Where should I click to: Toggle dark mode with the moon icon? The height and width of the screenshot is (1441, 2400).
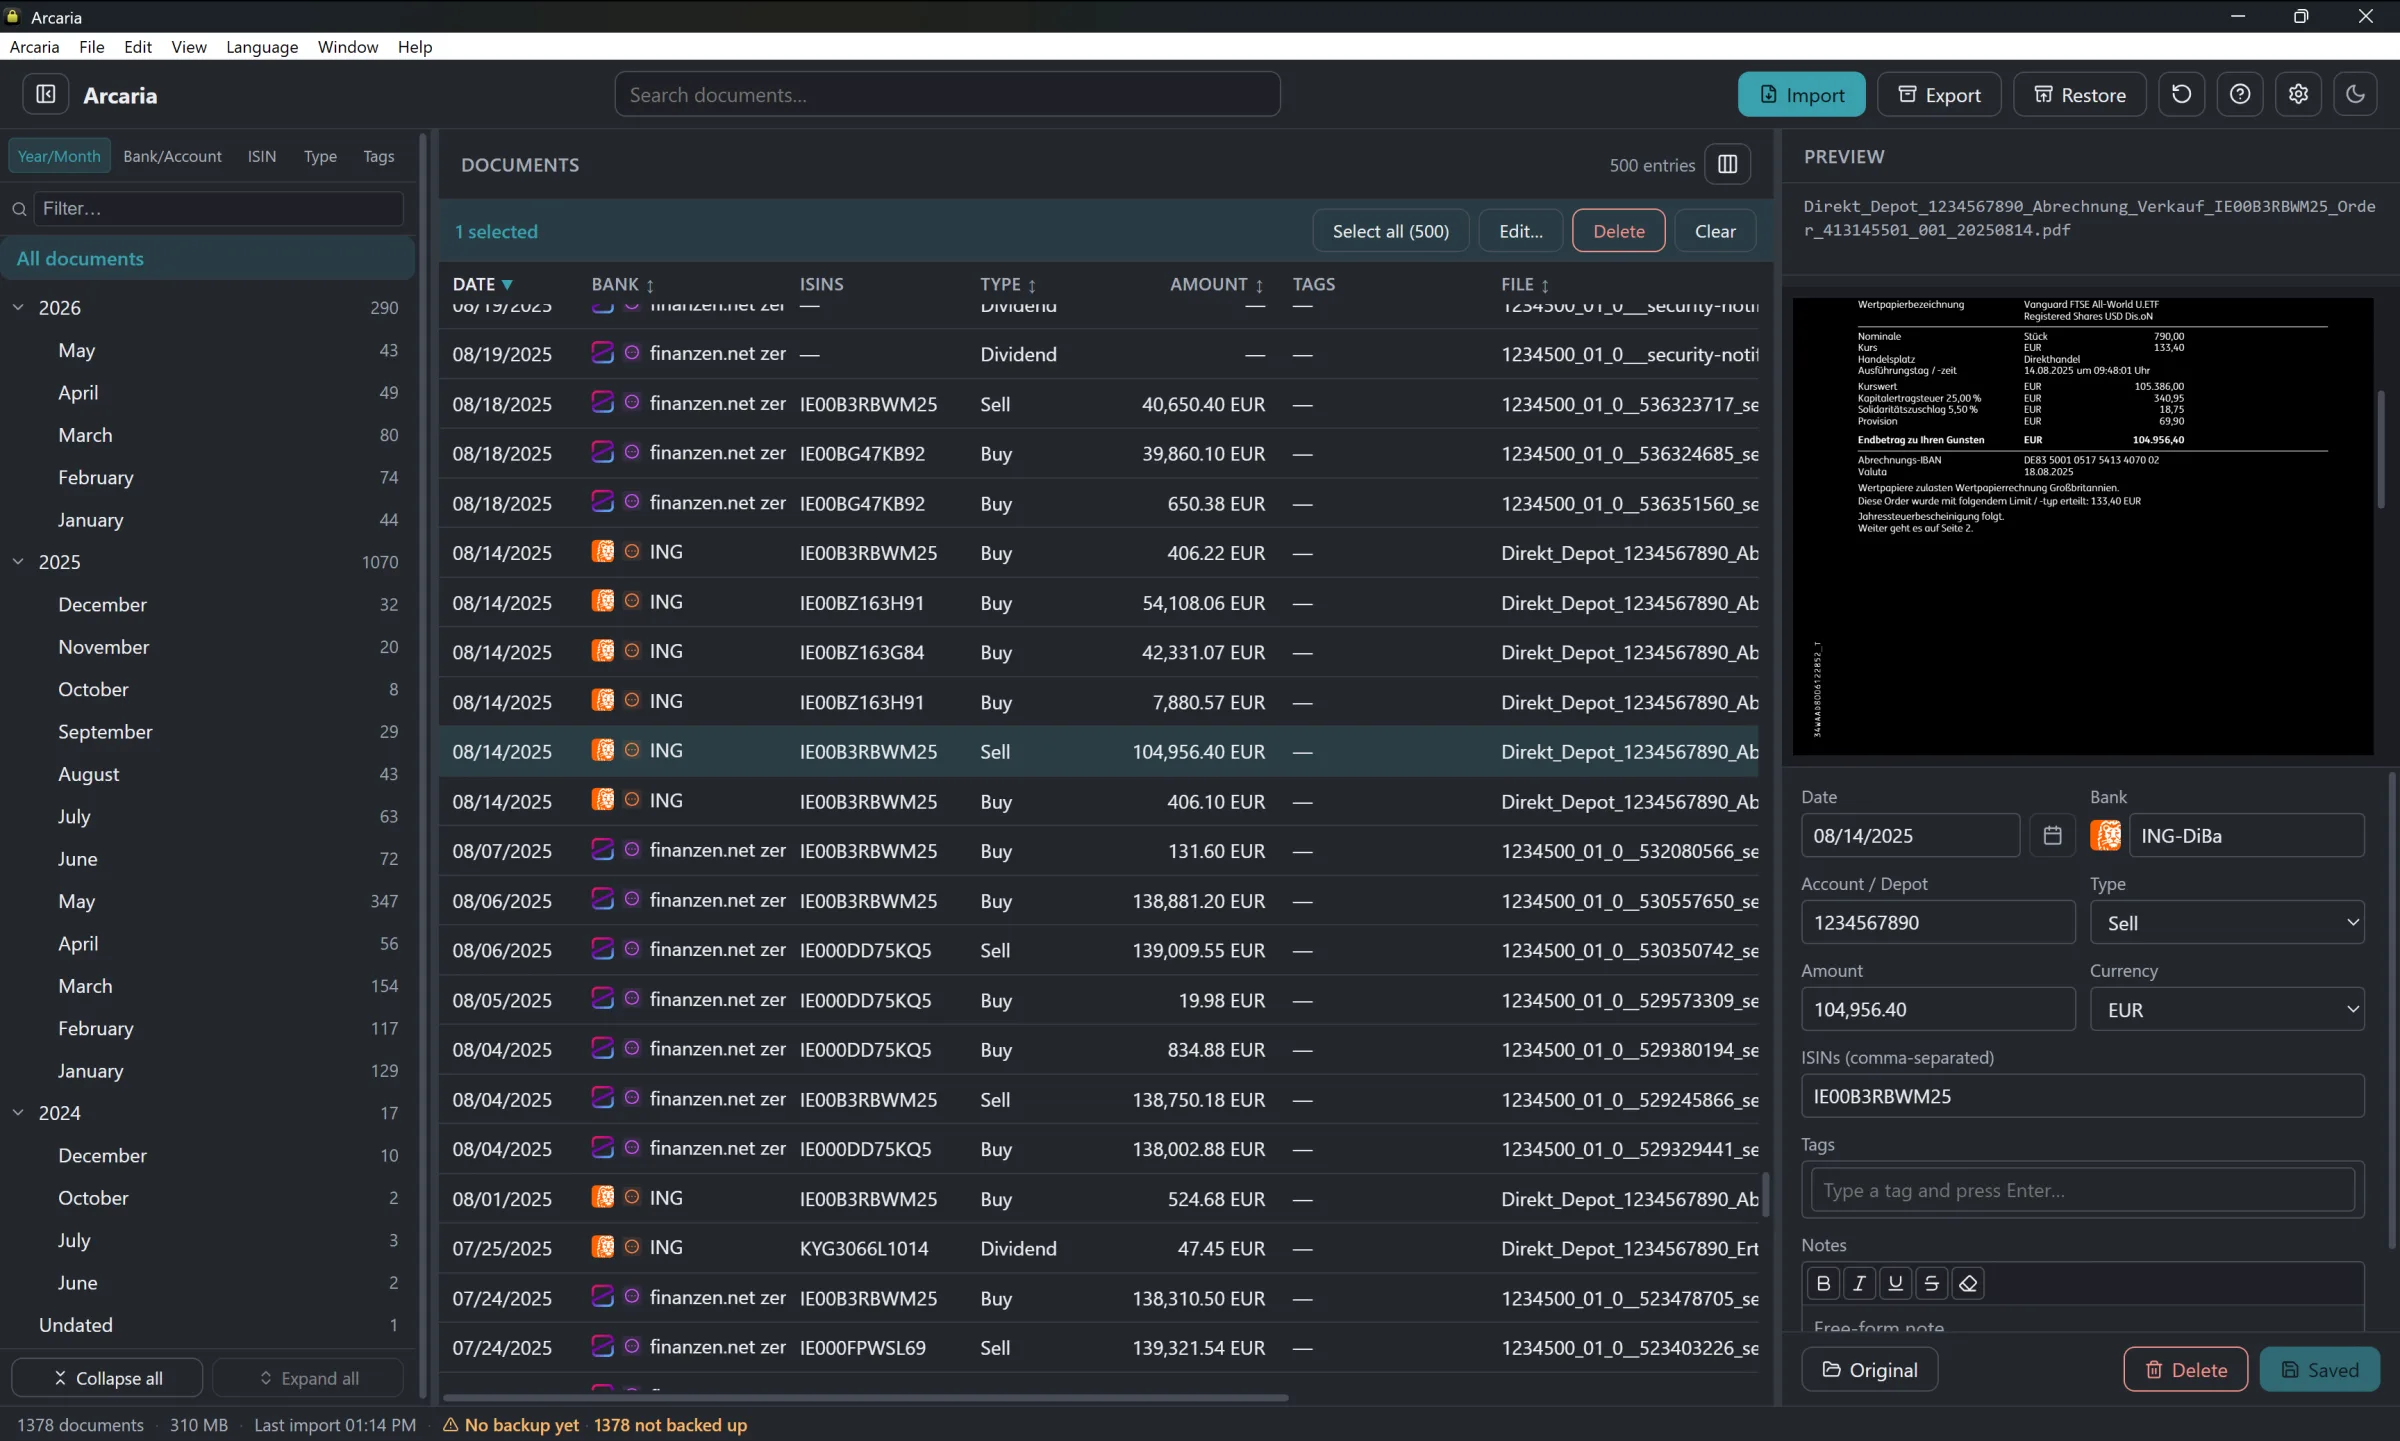(2355, 94)
